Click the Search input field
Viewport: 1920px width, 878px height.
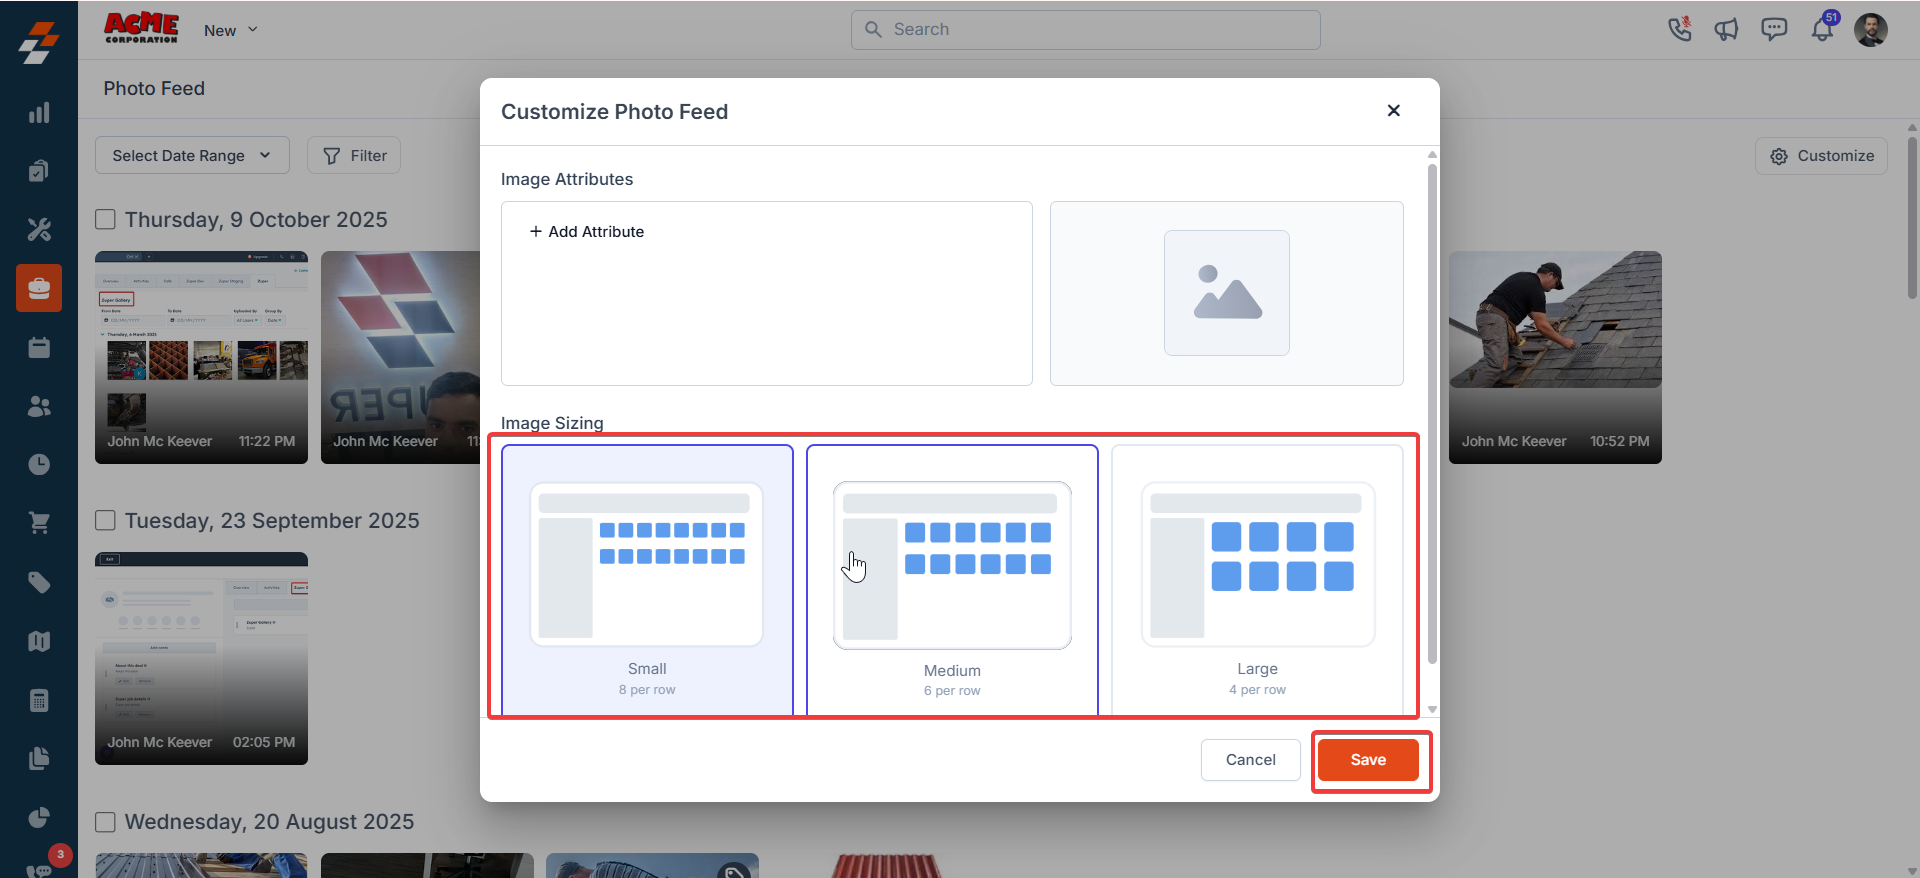[1085, 30]
